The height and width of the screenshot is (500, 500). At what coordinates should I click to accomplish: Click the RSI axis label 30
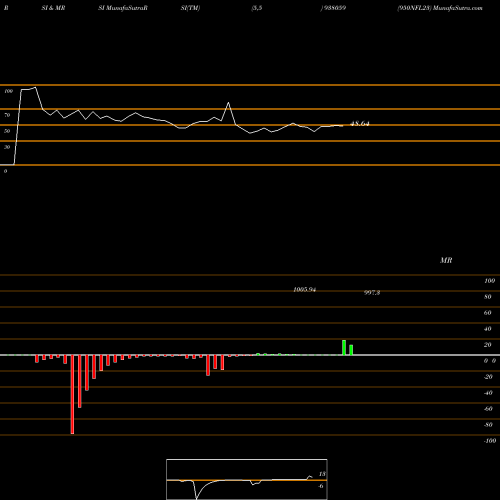click(x=7, y=147)
